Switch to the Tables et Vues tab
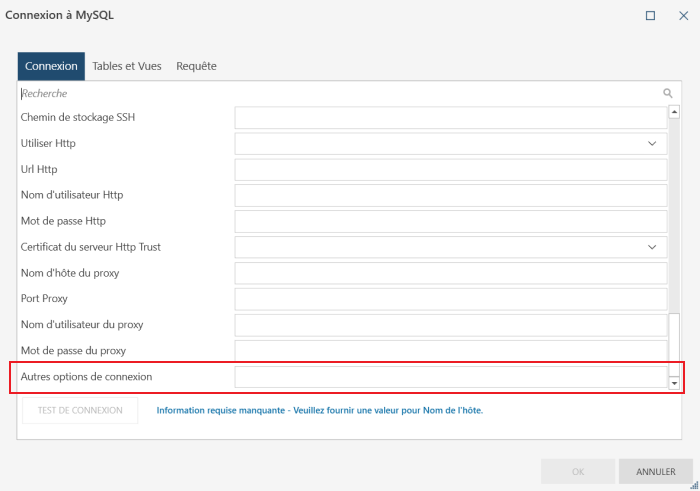Screen dimensions: 700x491 (x=127, y=66)
